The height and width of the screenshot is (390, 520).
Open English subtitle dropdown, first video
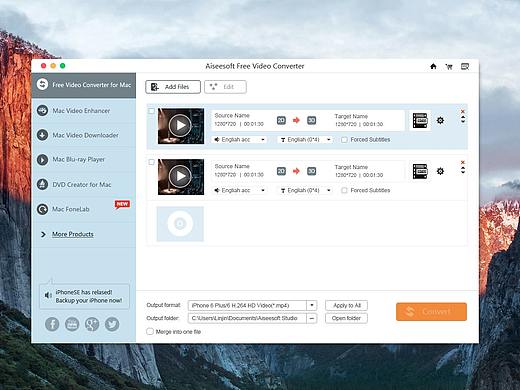click(305, 140)
